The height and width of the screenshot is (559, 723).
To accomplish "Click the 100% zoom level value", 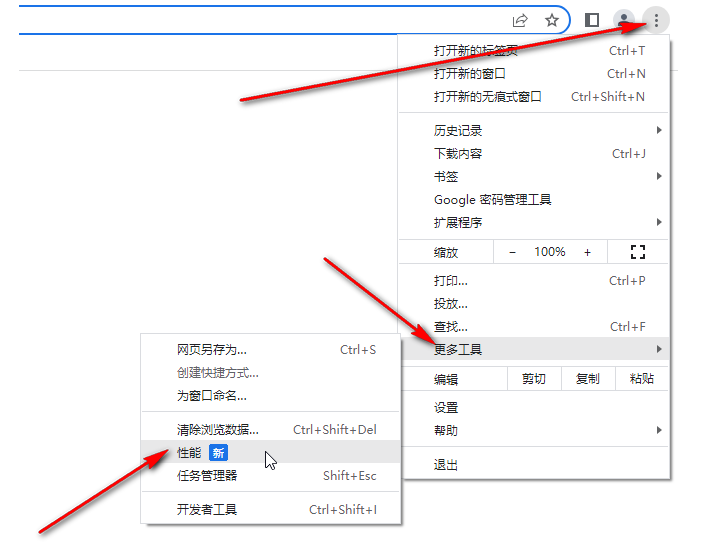I will (550, 252).
